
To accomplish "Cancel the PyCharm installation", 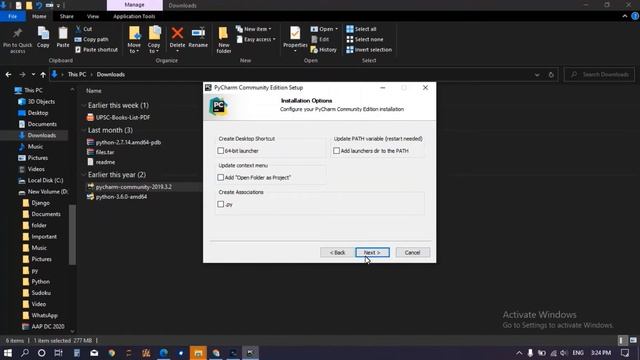I will coord(412,252).
